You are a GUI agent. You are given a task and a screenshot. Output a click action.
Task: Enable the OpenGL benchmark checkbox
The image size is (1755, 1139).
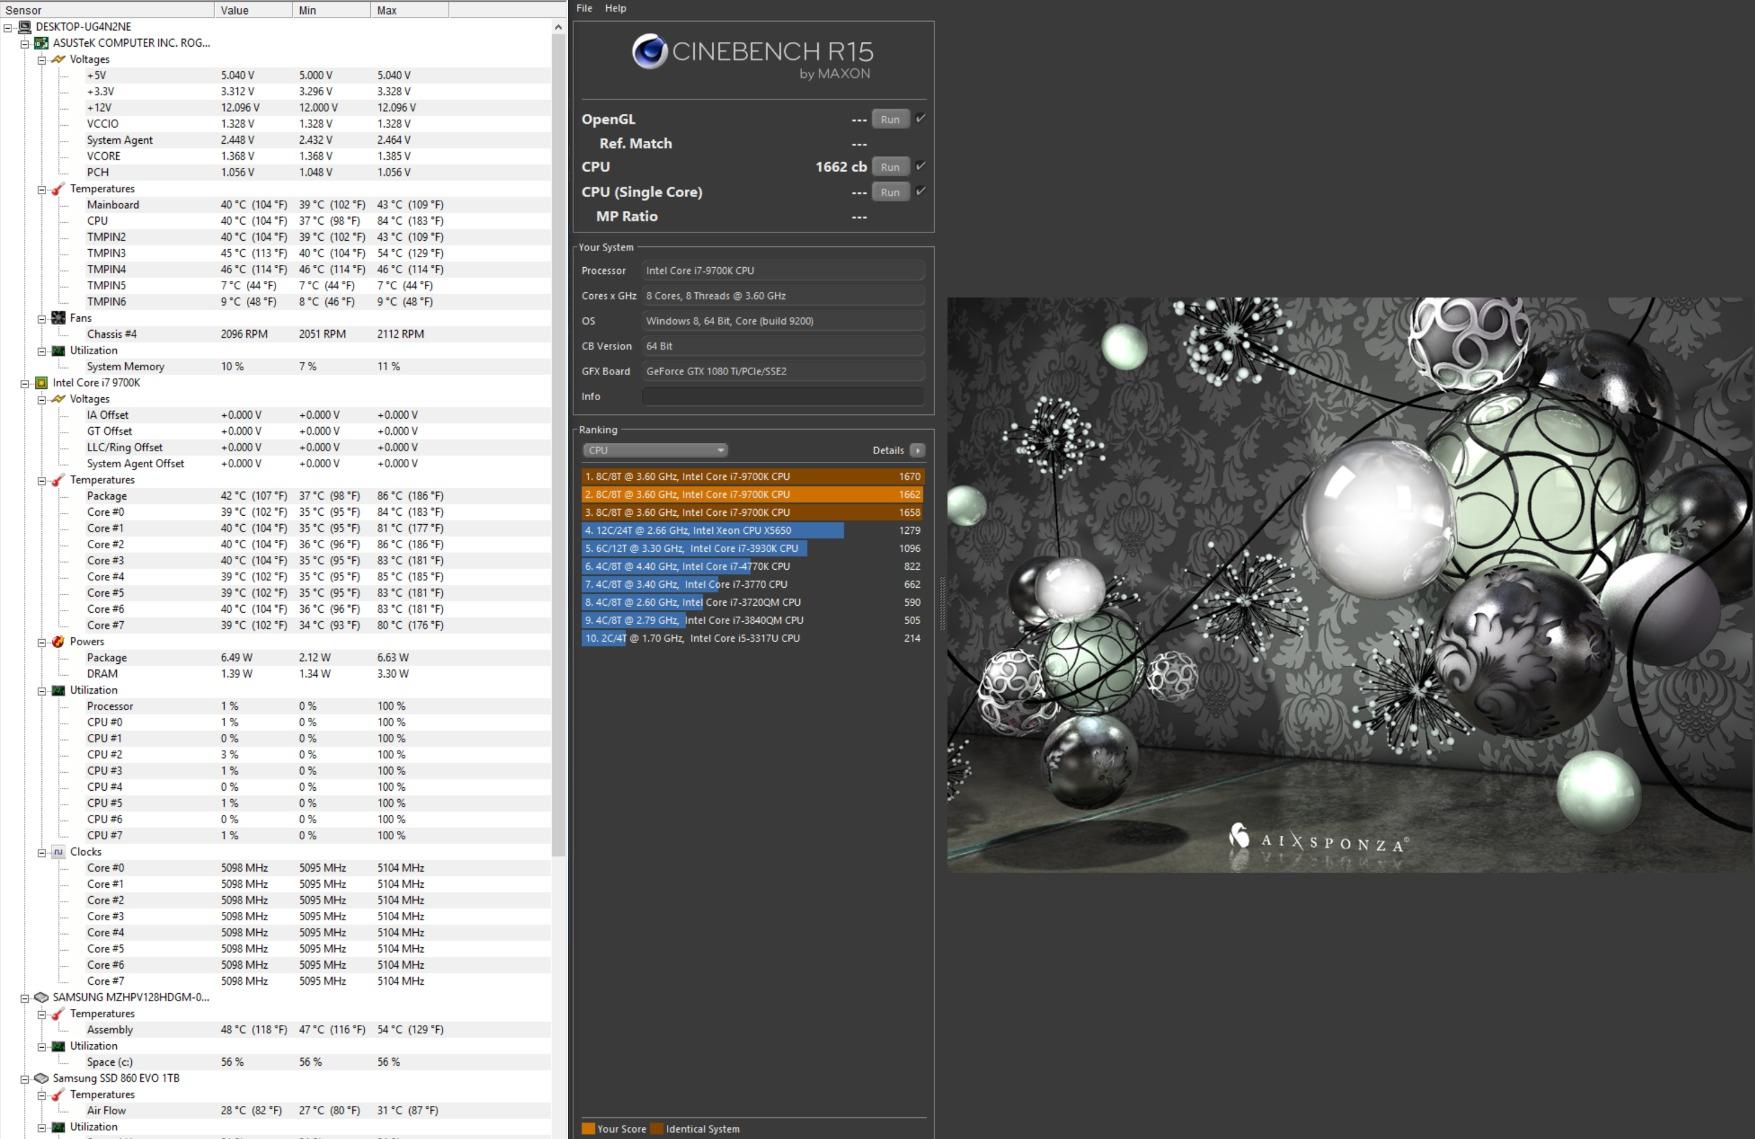click(919, 118)
